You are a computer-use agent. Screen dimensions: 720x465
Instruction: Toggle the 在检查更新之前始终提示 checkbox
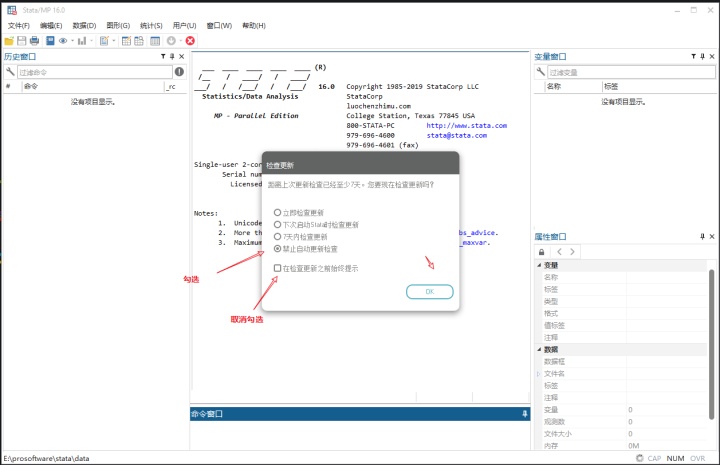tap(277, 268)
